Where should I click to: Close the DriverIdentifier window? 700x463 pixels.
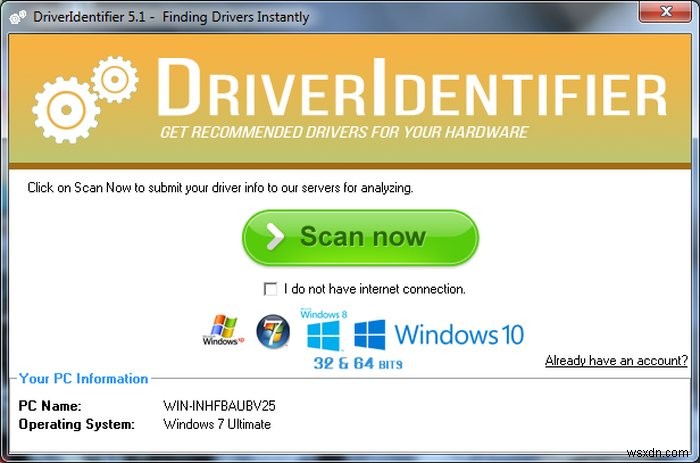(x=666, y=11)
